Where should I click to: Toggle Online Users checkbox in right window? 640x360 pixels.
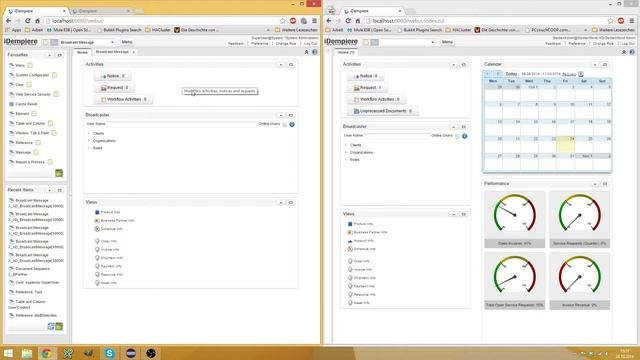click(457, 136)
